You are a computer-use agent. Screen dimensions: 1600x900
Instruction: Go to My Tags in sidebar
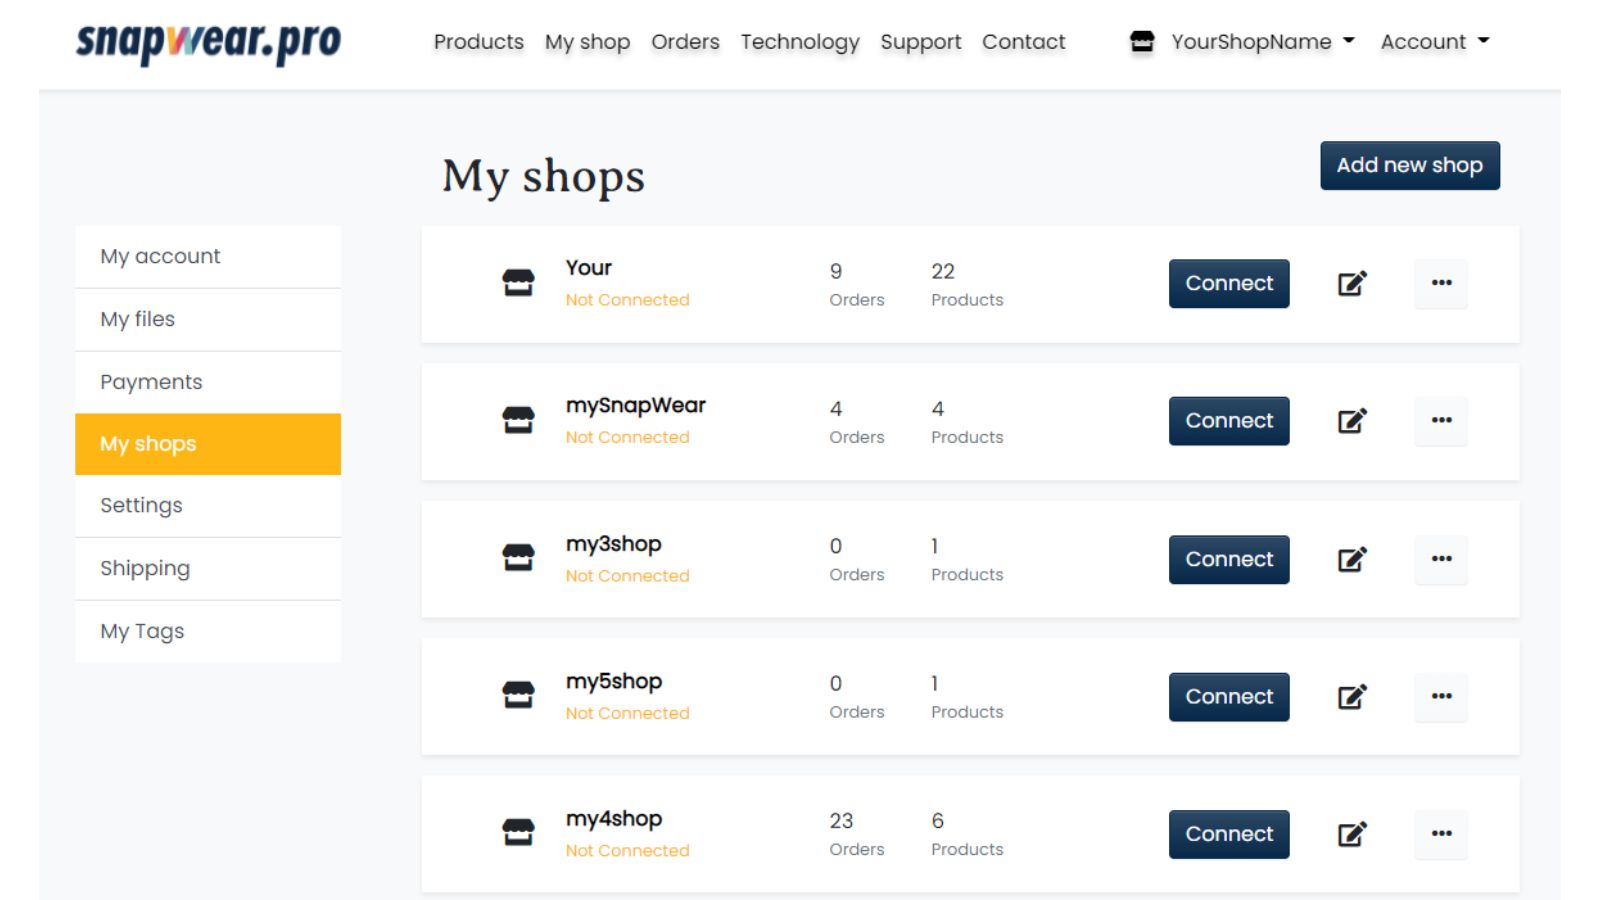[208, 631]
